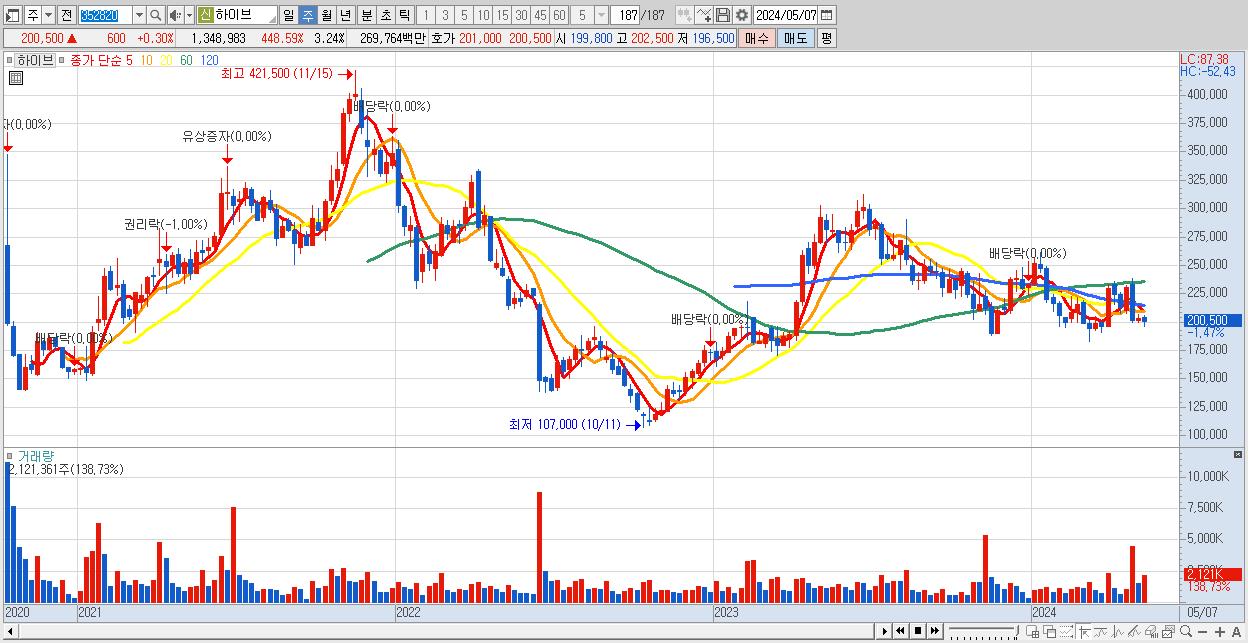
Task: Open the custom interval dropdown arrow
Action: (601, 15)
